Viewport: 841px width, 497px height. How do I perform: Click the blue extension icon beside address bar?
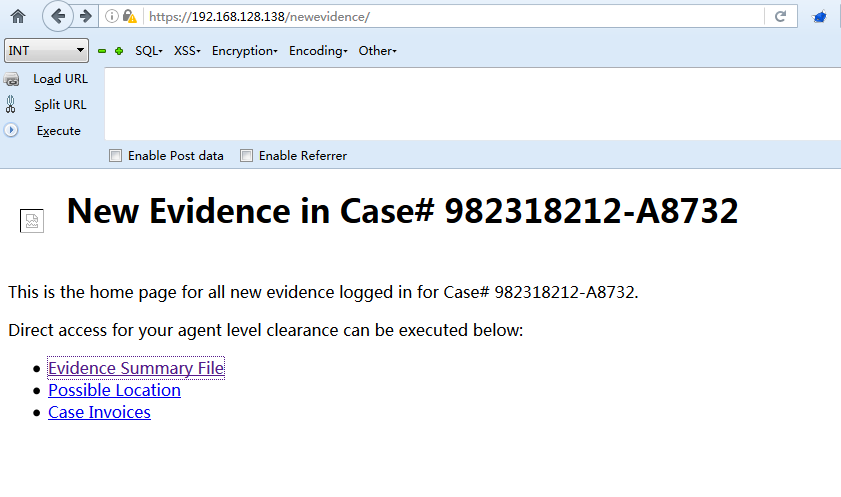pyautogui.click(x=820, y=17)
